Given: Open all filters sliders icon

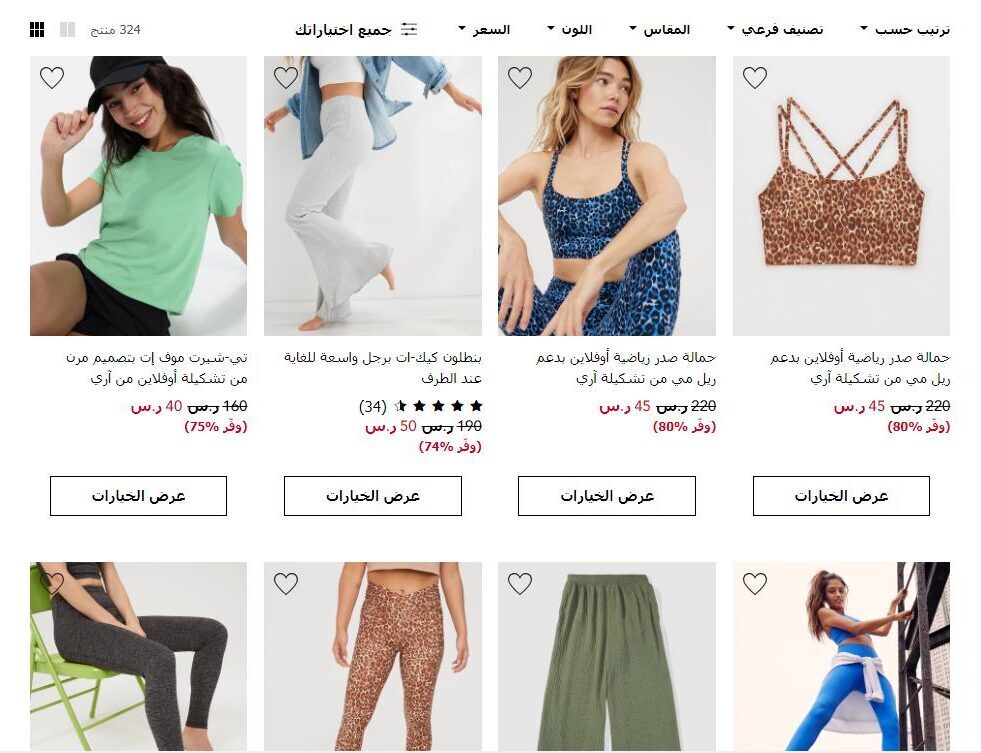Looking at the screenshot, I should point(409,29).
